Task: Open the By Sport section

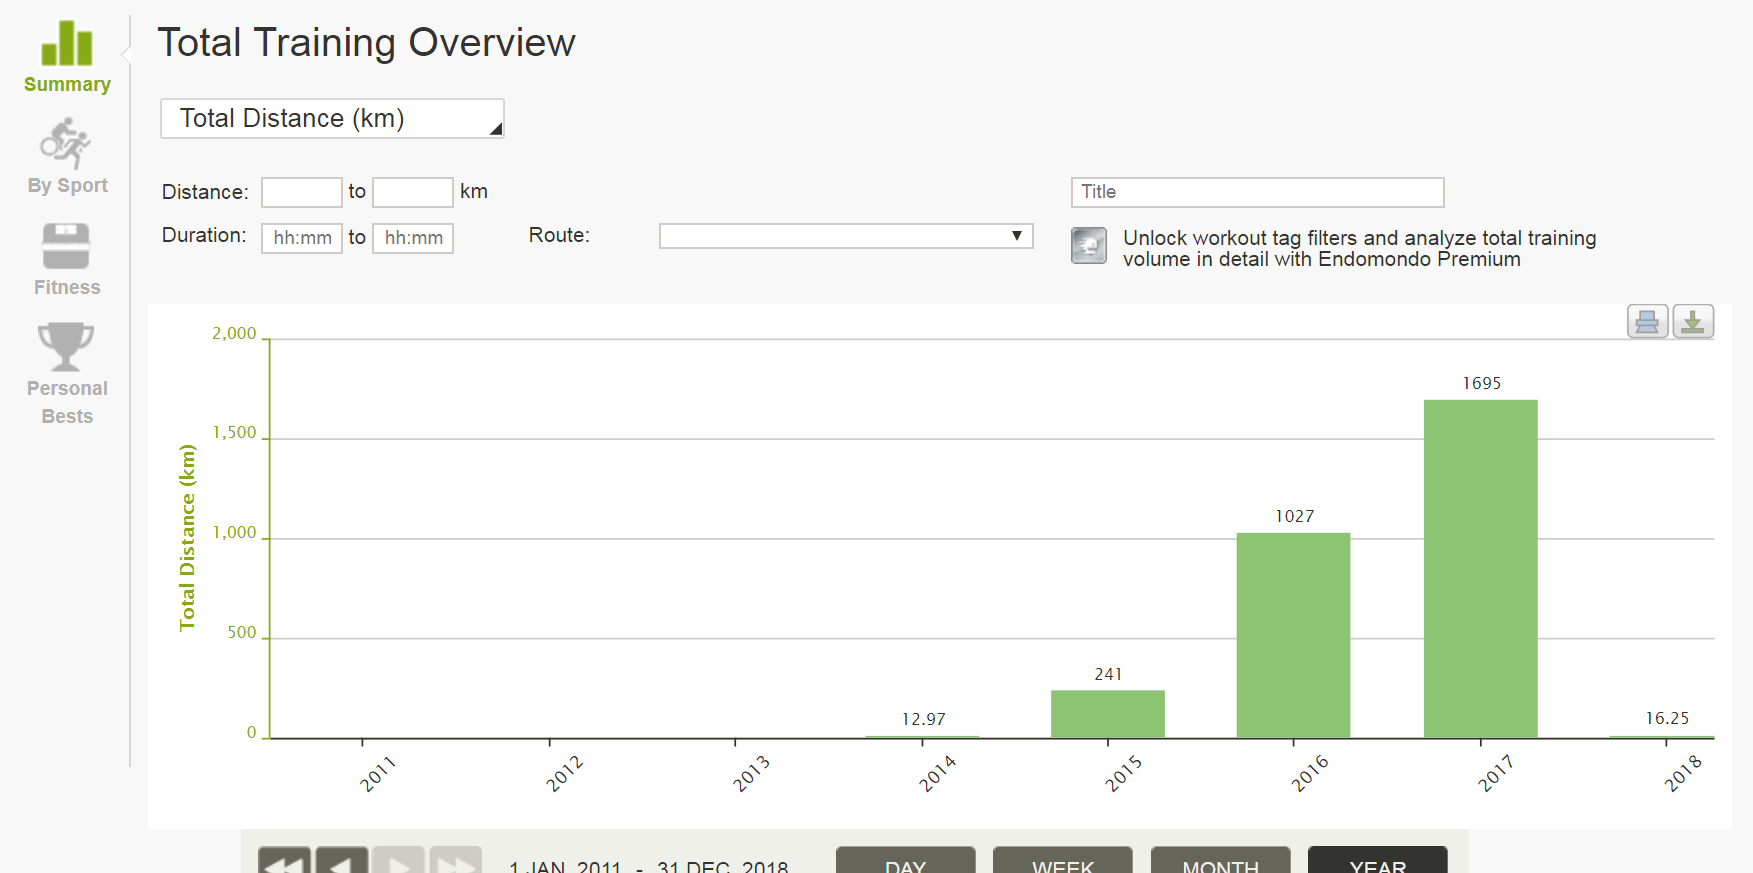Action: point(67,157)
